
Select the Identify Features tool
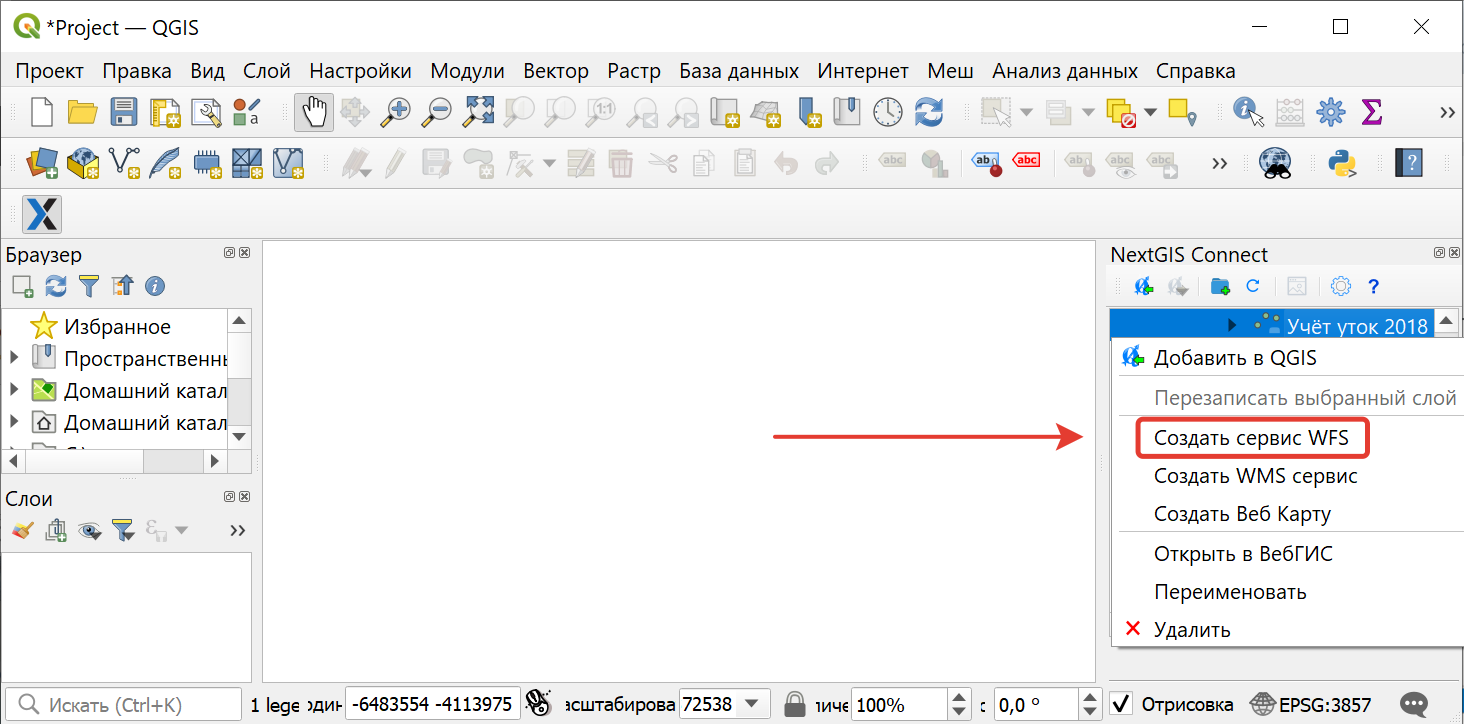pos(1248,111)
